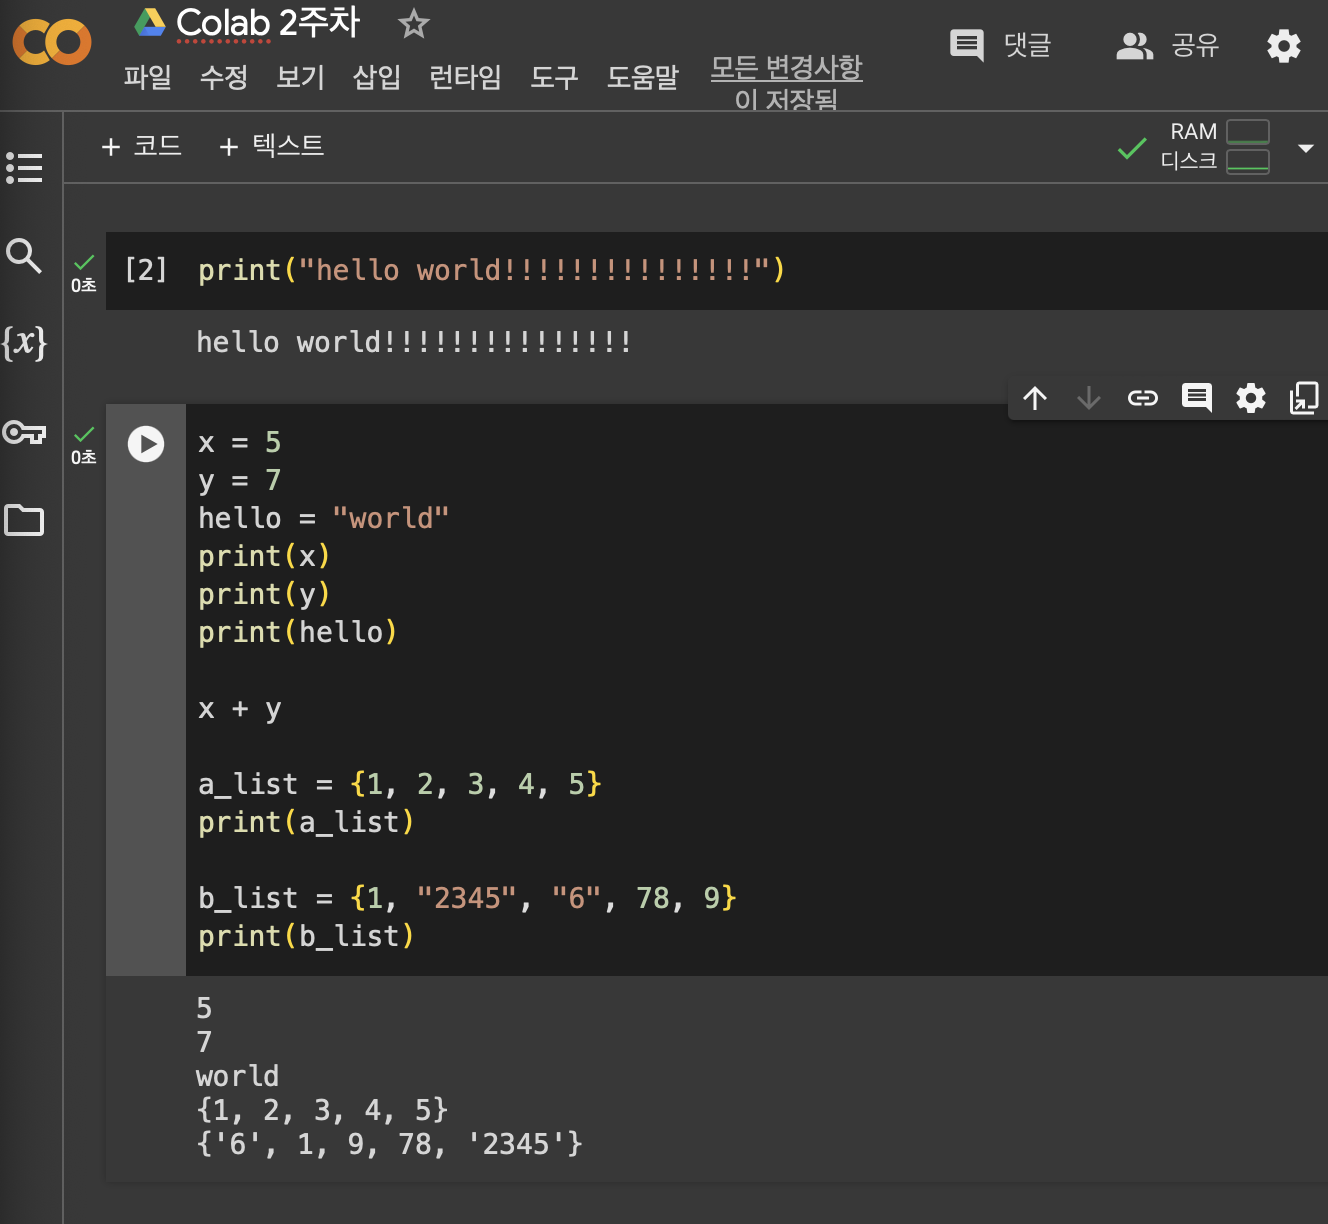Expand the runtime connection dropdown arrow

(x=1305, y=148)
